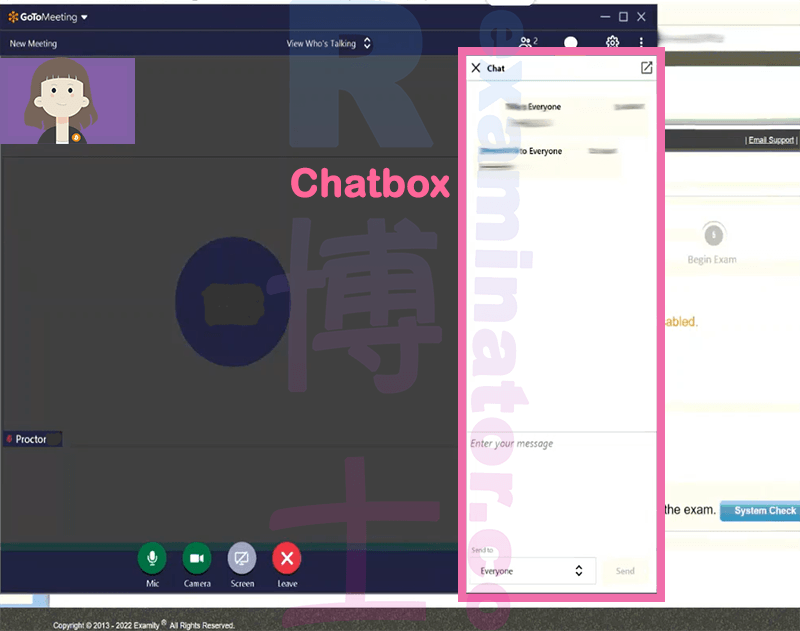
Task: Select the purple avatar video thumbnail
Action: click(67, 100)
